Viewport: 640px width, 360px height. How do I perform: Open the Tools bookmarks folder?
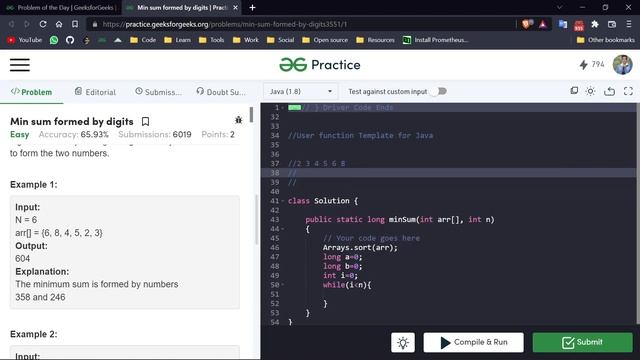211,40
